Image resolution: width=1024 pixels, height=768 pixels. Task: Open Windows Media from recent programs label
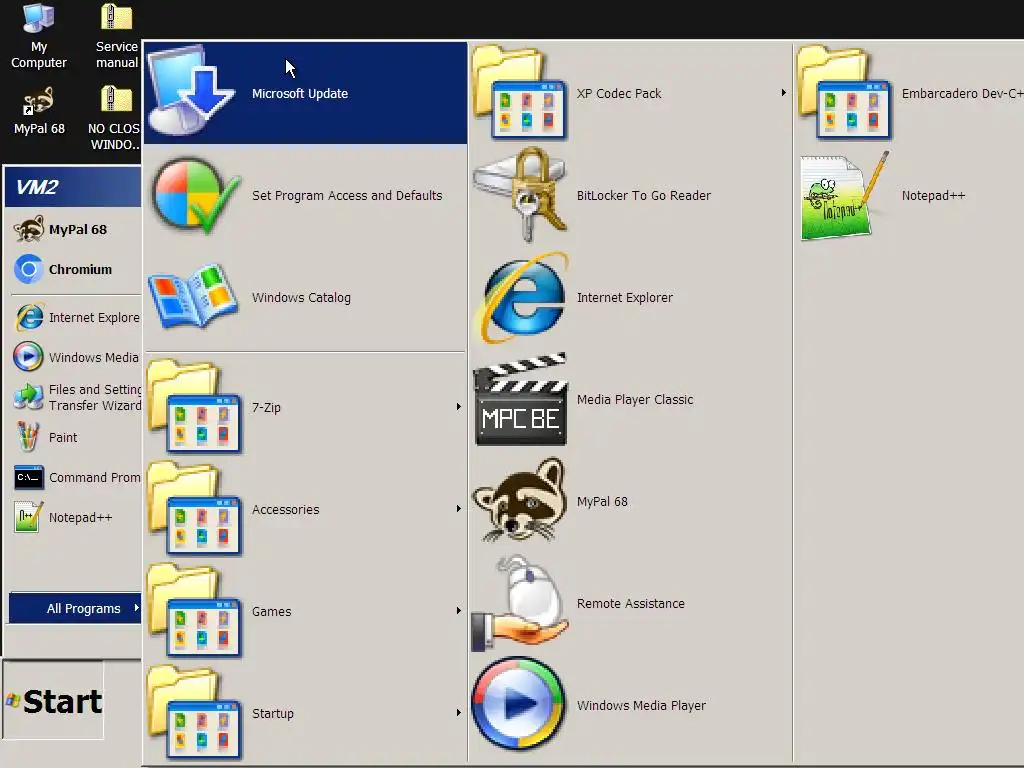(94, 357)
